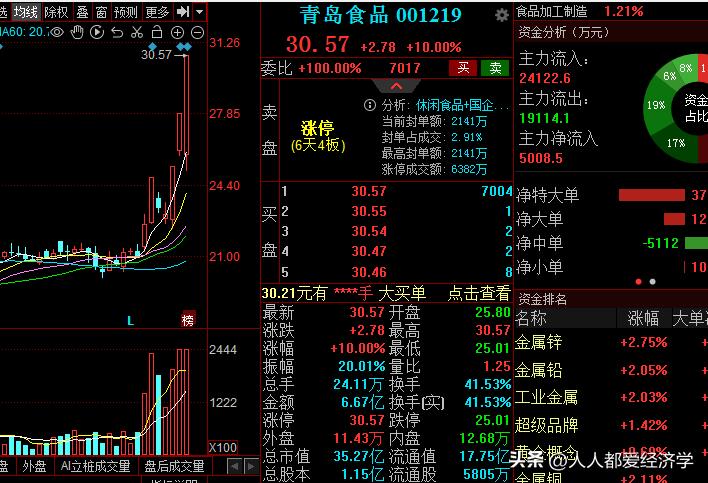Expand the order book with red chevron
This screenshot has height=483, width=708.
click(x=396, y=86)
